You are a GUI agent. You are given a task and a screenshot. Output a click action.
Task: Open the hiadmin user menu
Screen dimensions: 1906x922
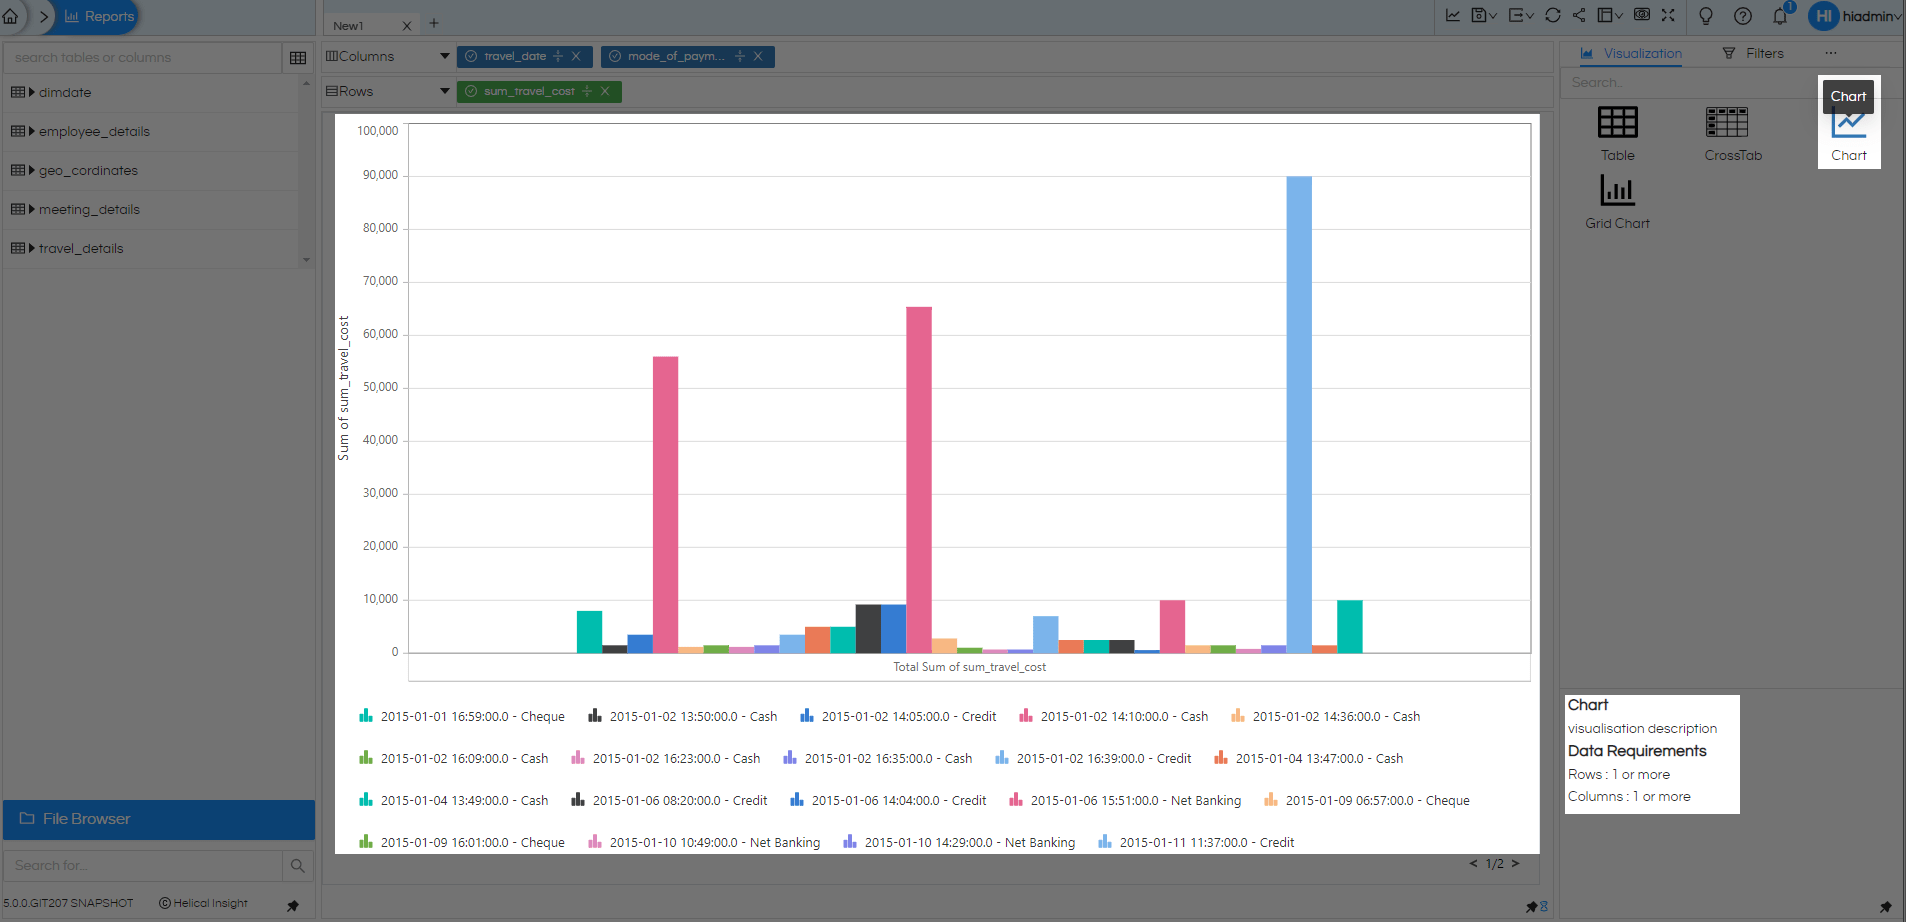tap(1855, 16)
